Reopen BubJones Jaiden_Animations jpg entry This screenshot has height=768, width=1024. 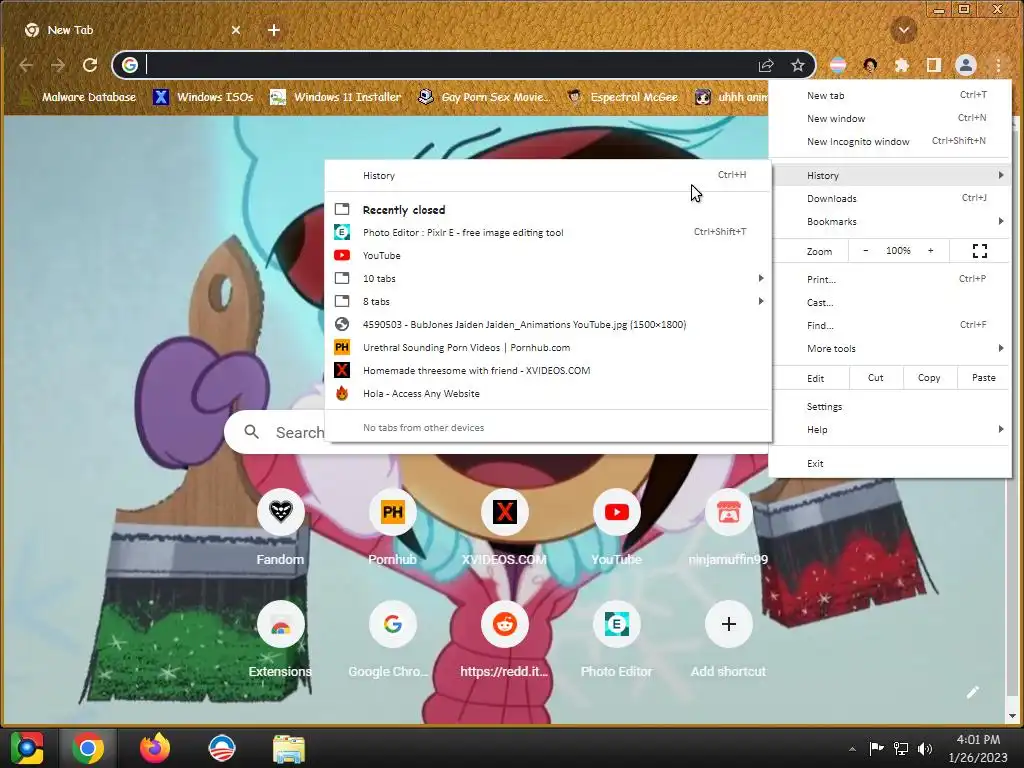coord(548,325)
